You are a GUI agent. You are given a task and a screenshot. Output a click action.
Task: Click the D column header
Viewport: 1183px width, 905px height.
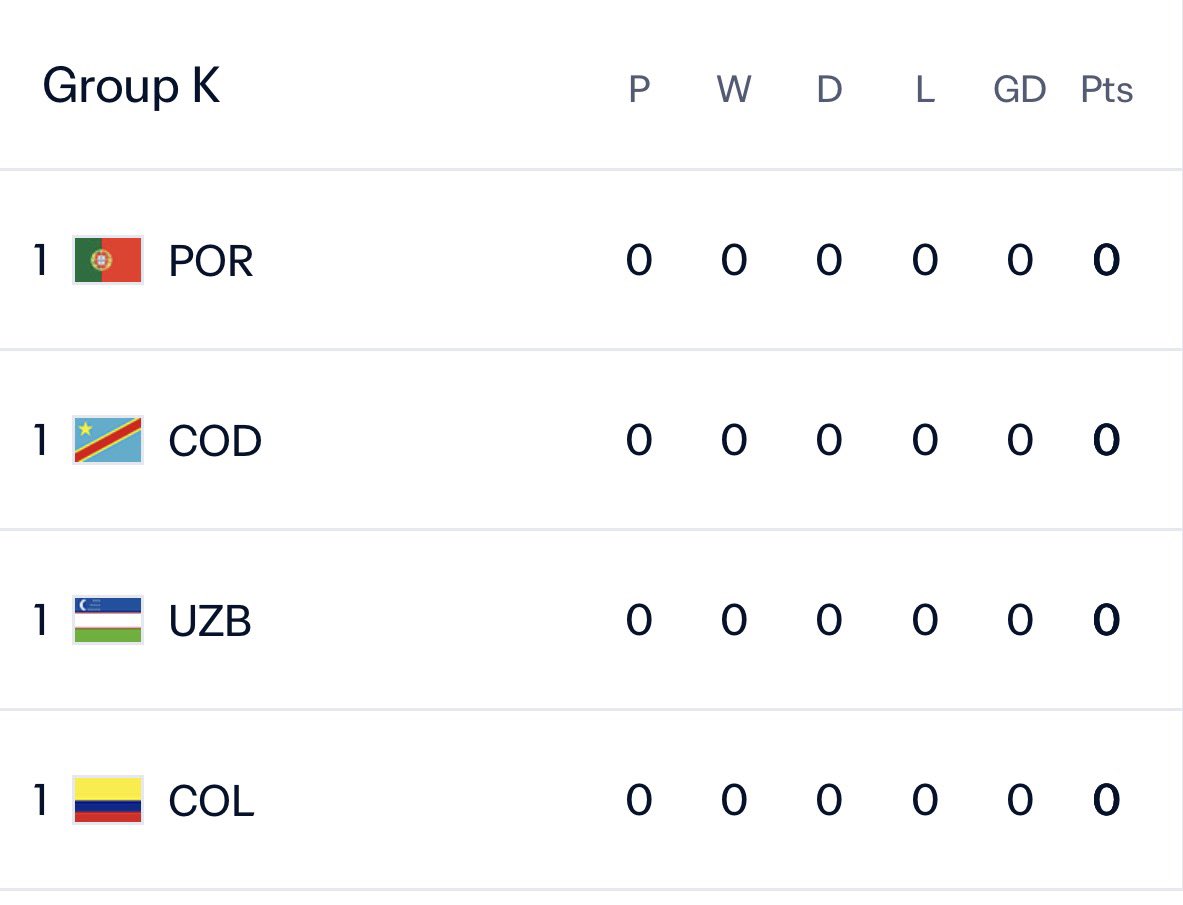pyautogui.click(x=829, y=90)
